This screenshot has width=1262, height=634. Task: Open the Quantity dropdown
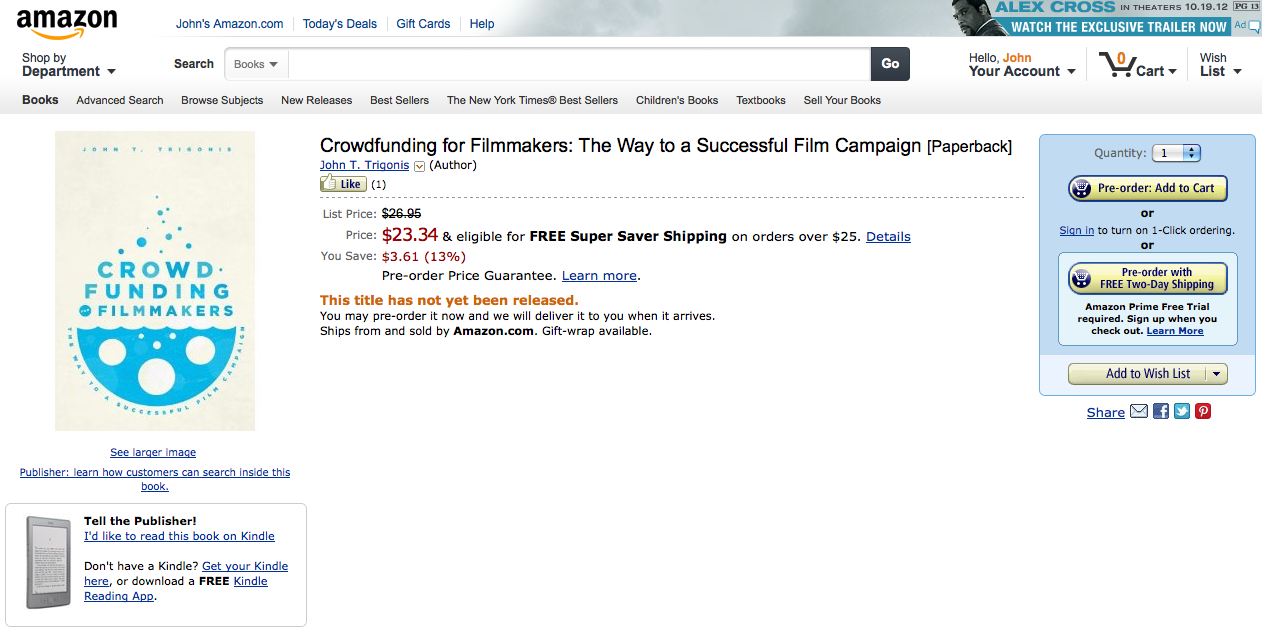pos(1176,153)
